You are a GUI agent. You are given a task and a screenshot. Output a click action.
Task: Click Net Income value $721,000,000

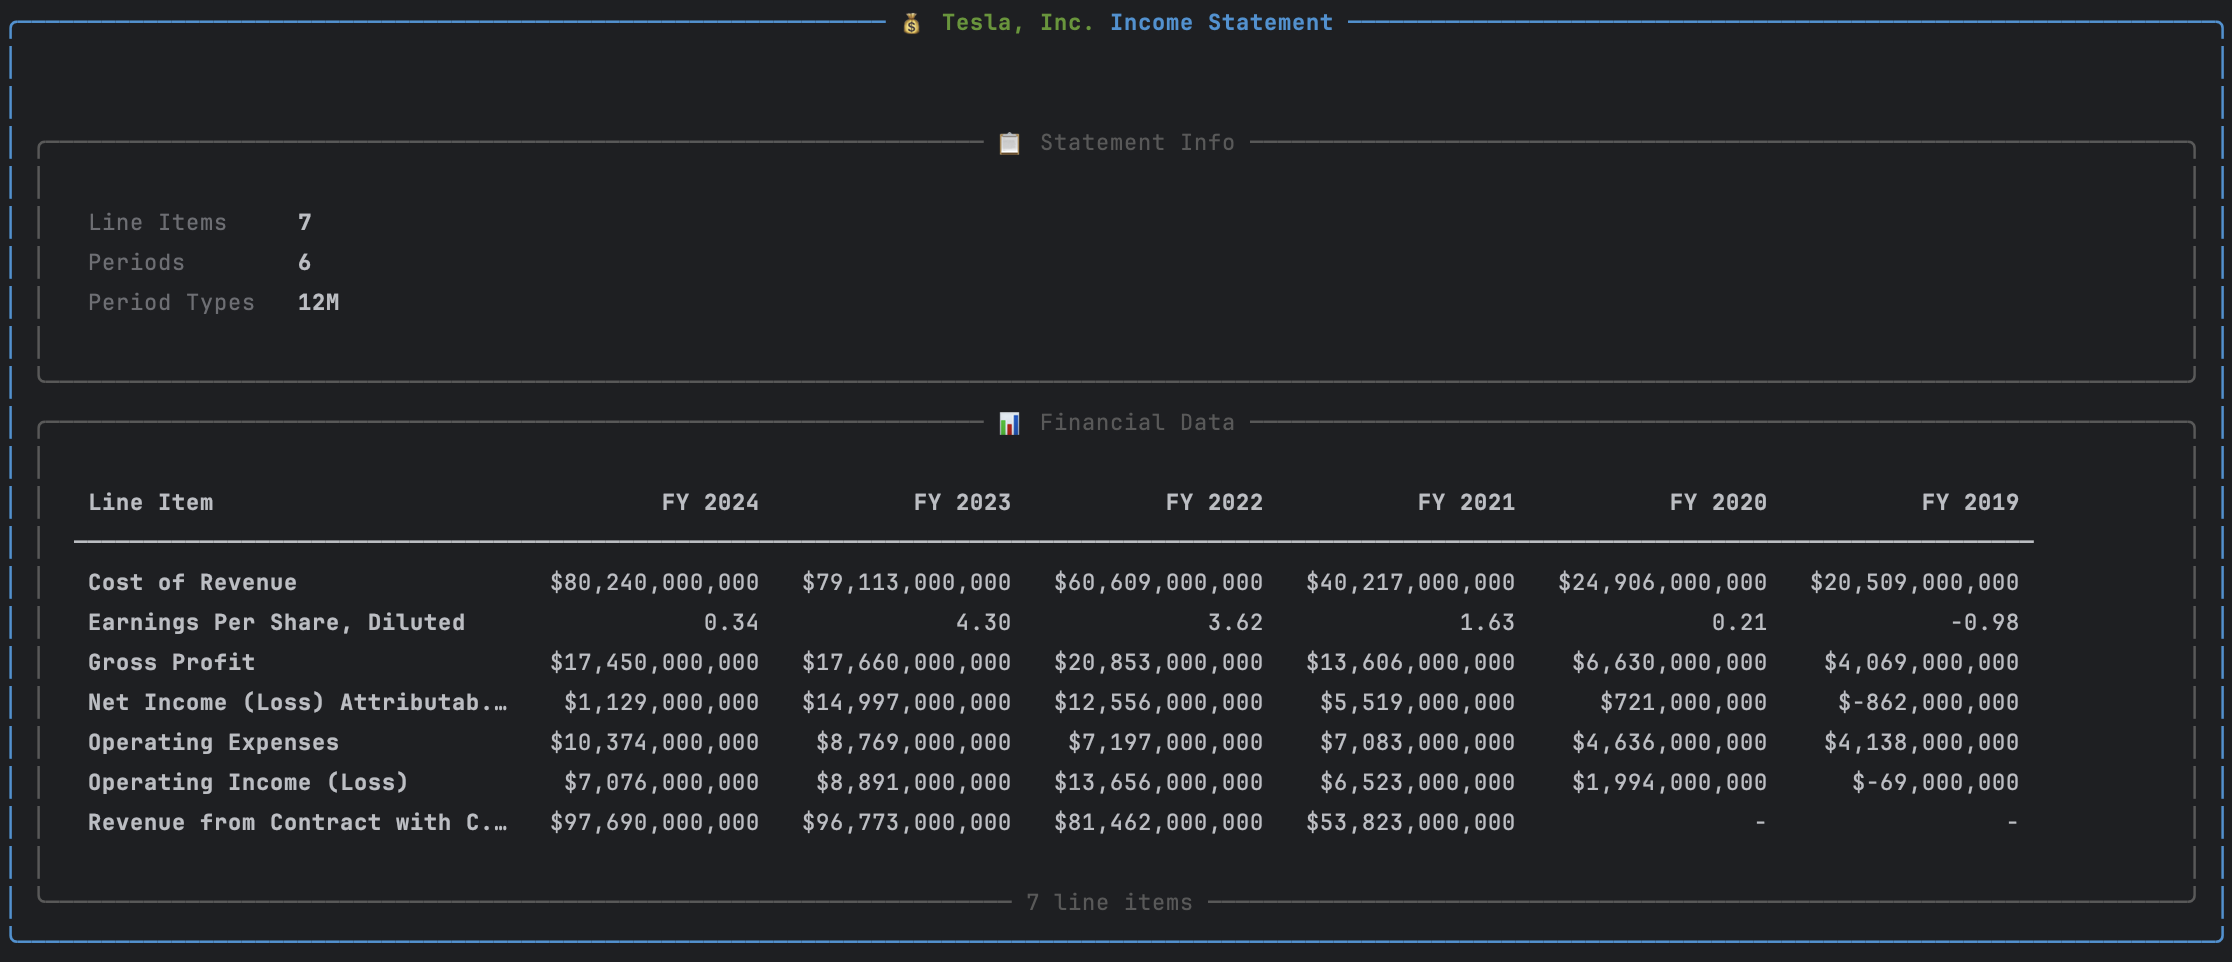1683,702
